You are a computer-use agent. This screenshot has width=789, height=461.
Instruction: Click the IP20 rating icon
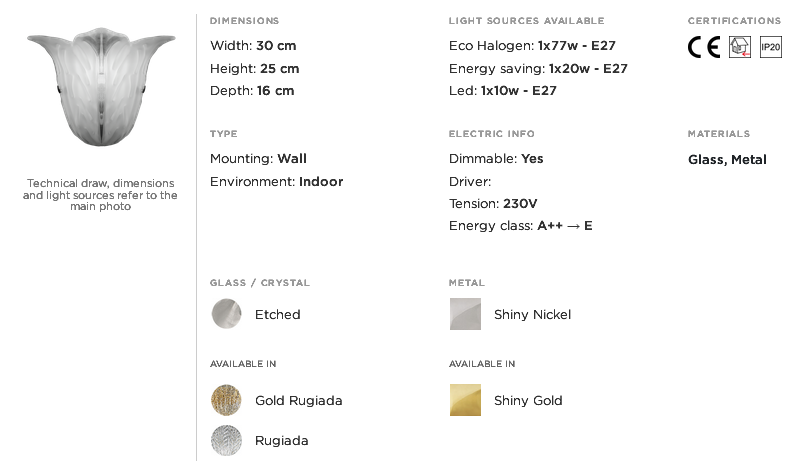pos(770,47)
